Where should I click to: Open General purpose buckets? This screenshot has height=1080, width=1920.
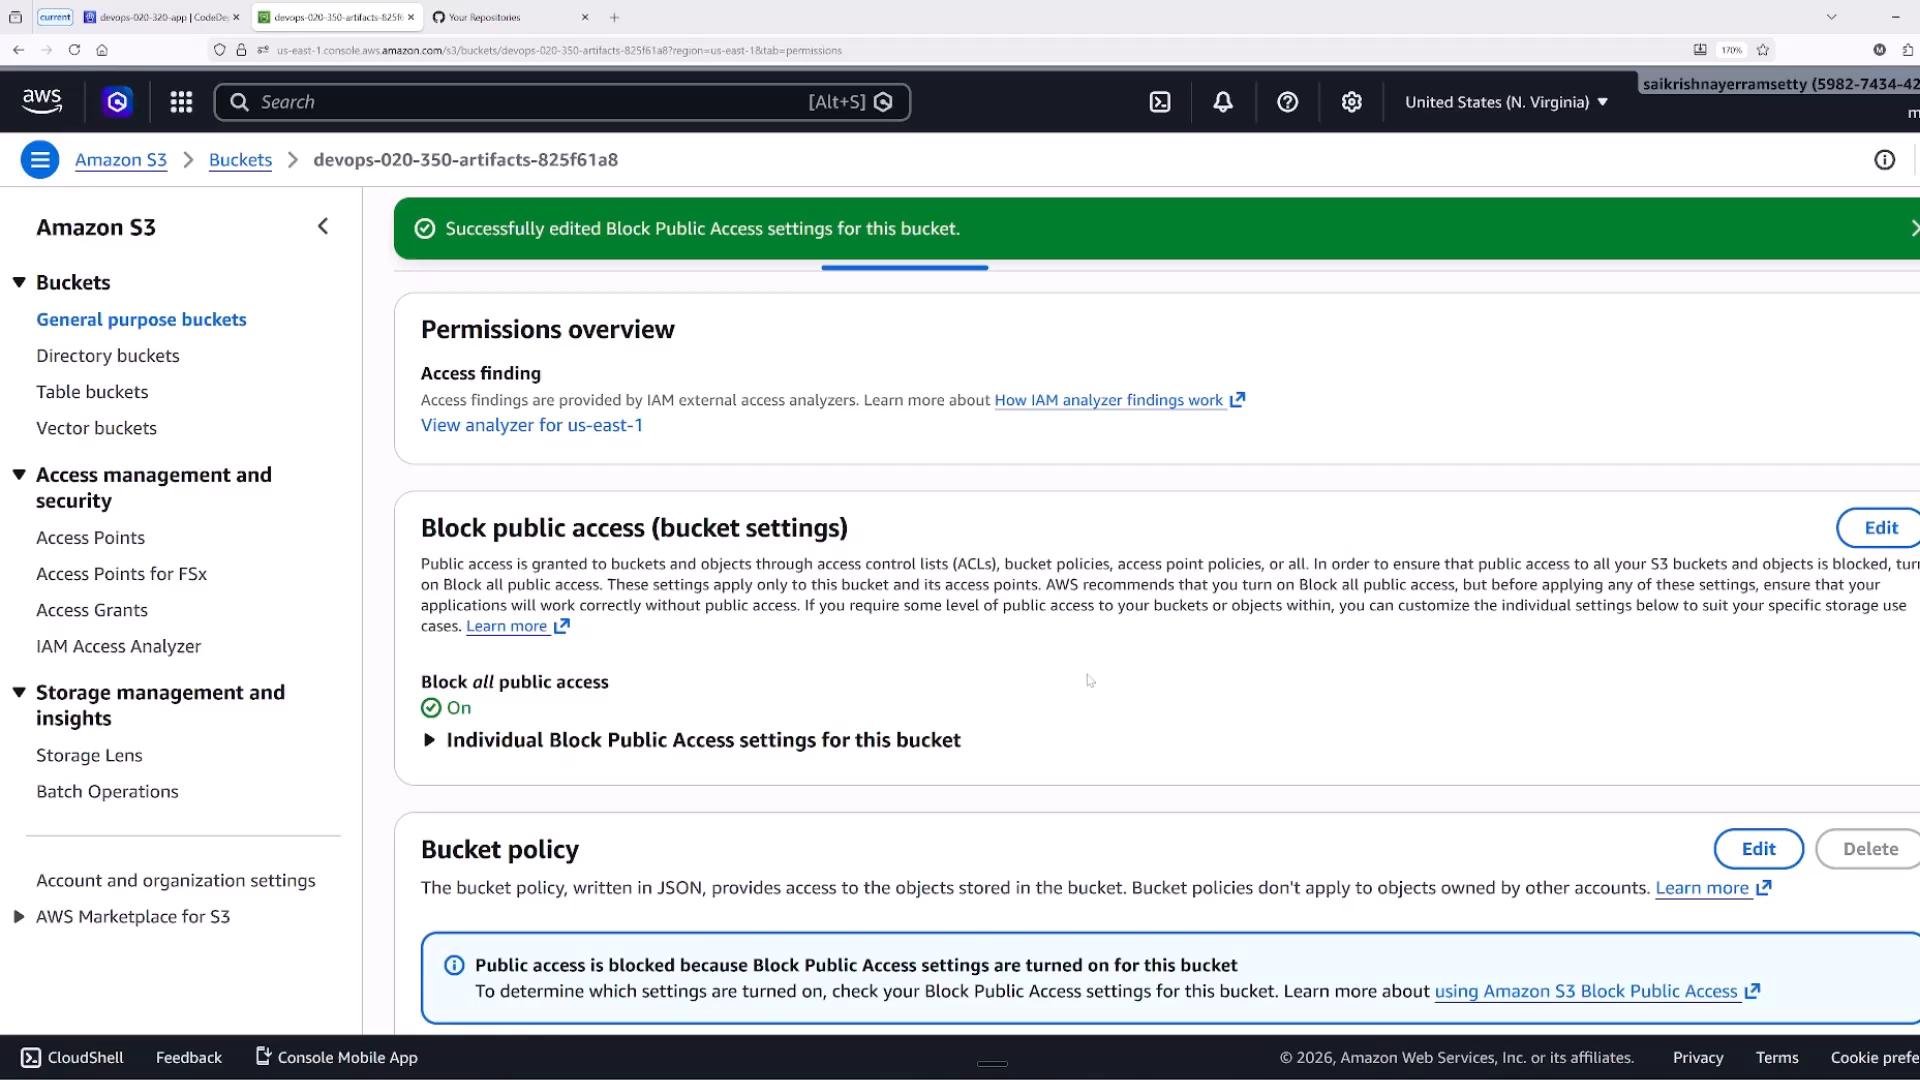(x=141, y=320)
